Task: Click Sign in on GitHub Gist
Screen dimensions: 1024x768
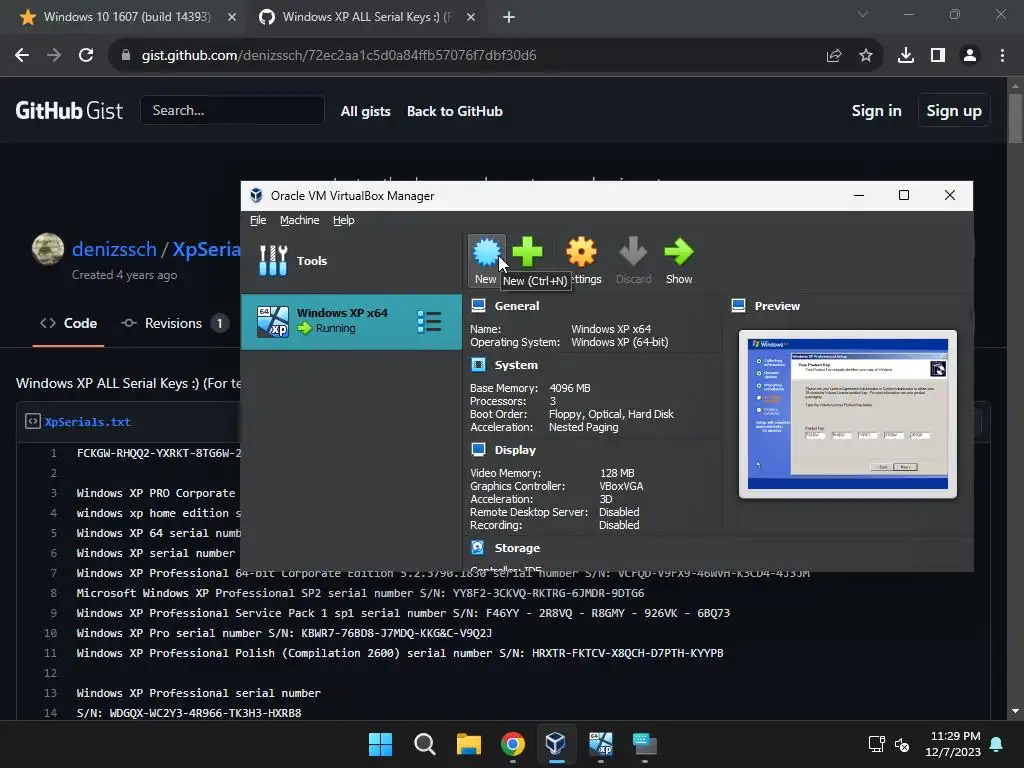Action: 876,111
